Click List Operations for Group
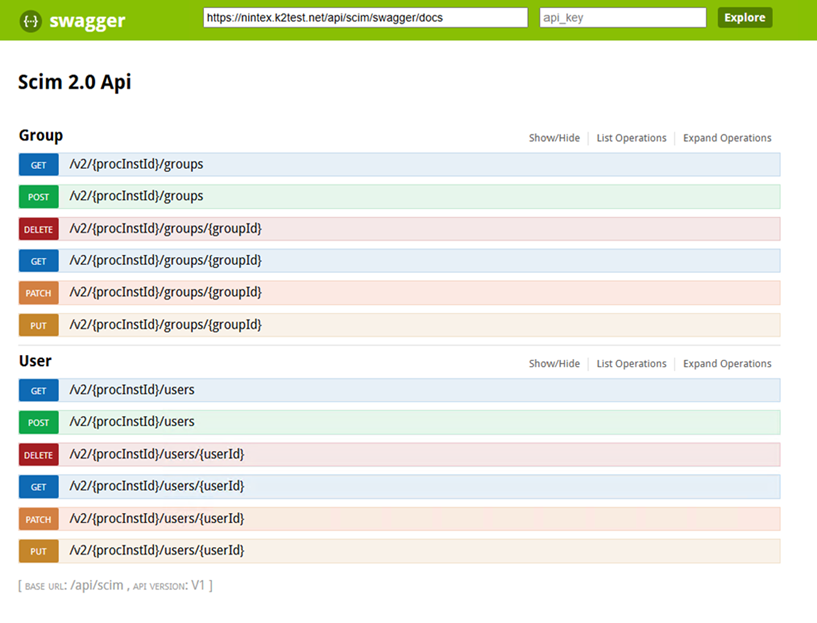 coord(631,138)
